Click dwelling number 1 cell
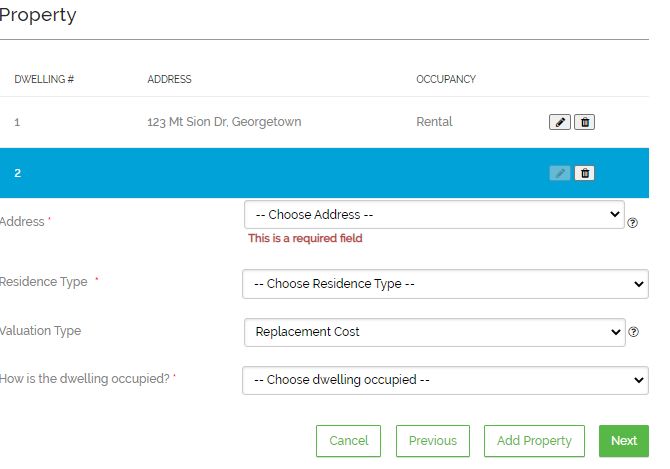670x469 pixels. [x=17, y=123]
